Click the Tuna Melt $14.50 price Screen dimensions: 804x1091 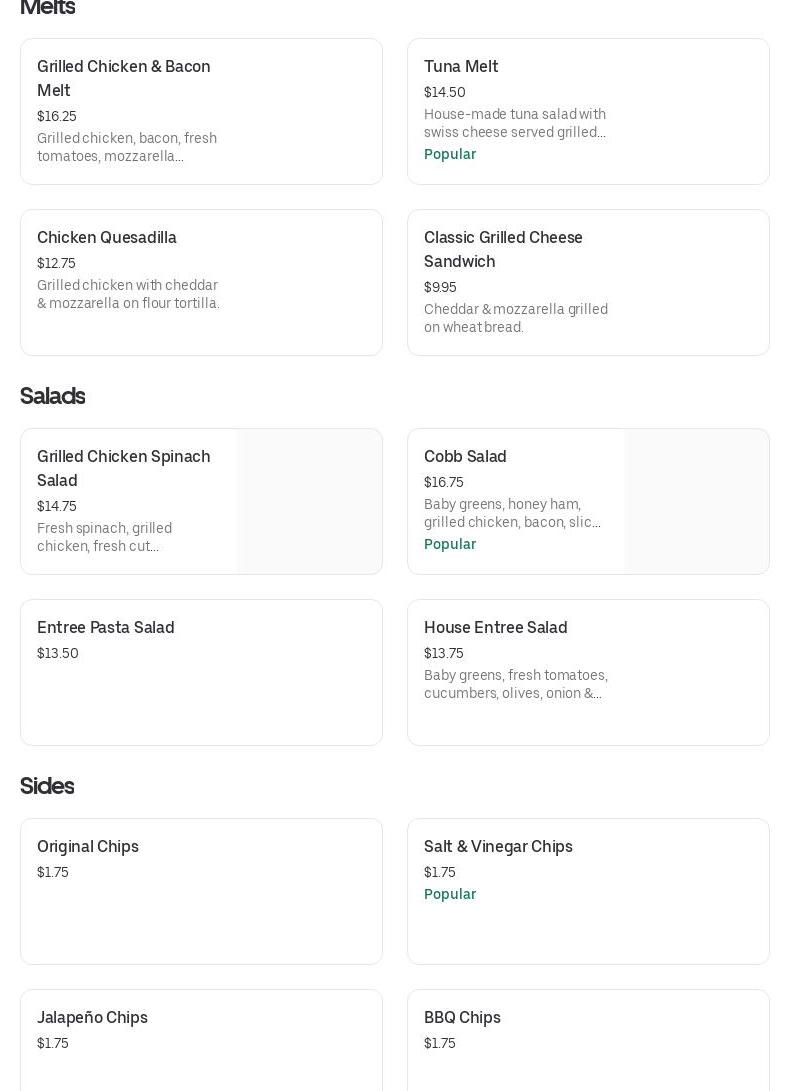[444, 92]
